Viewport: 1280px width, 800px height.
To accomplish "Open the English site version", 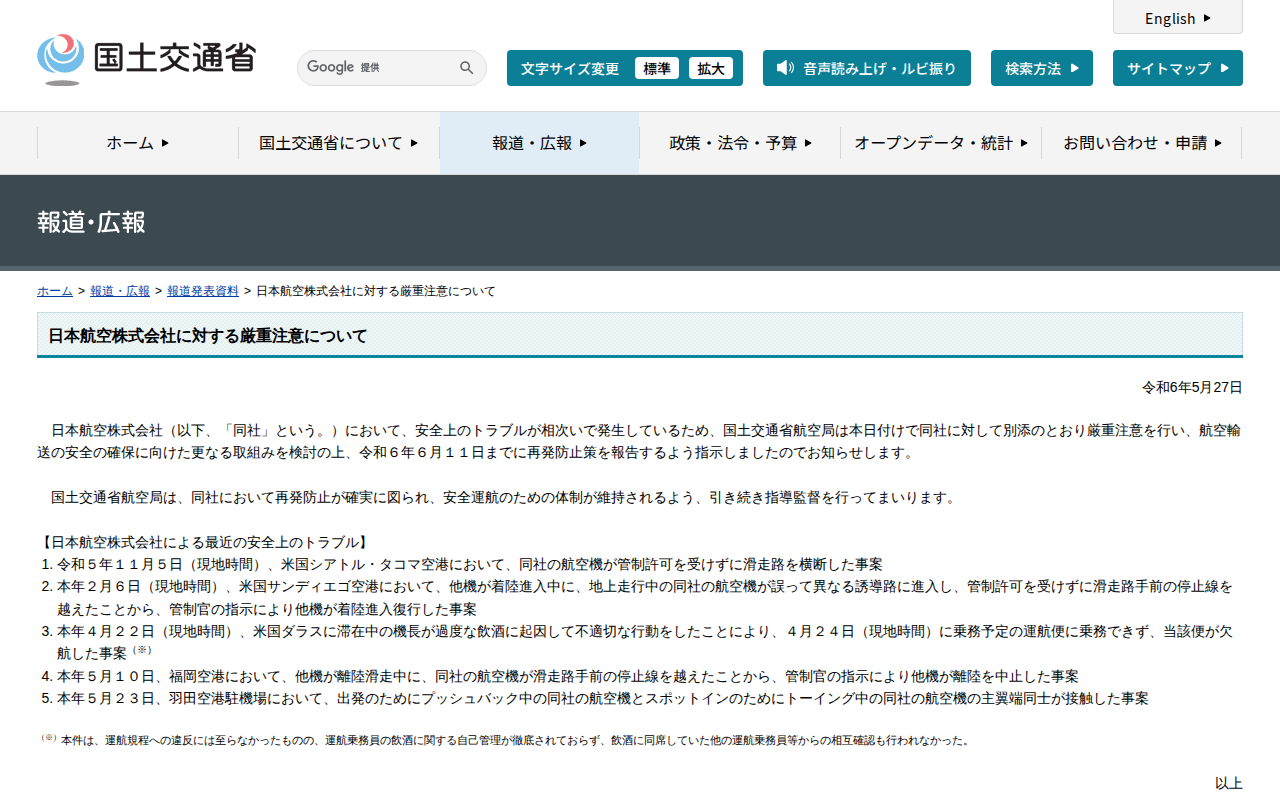I will 1178,18.
